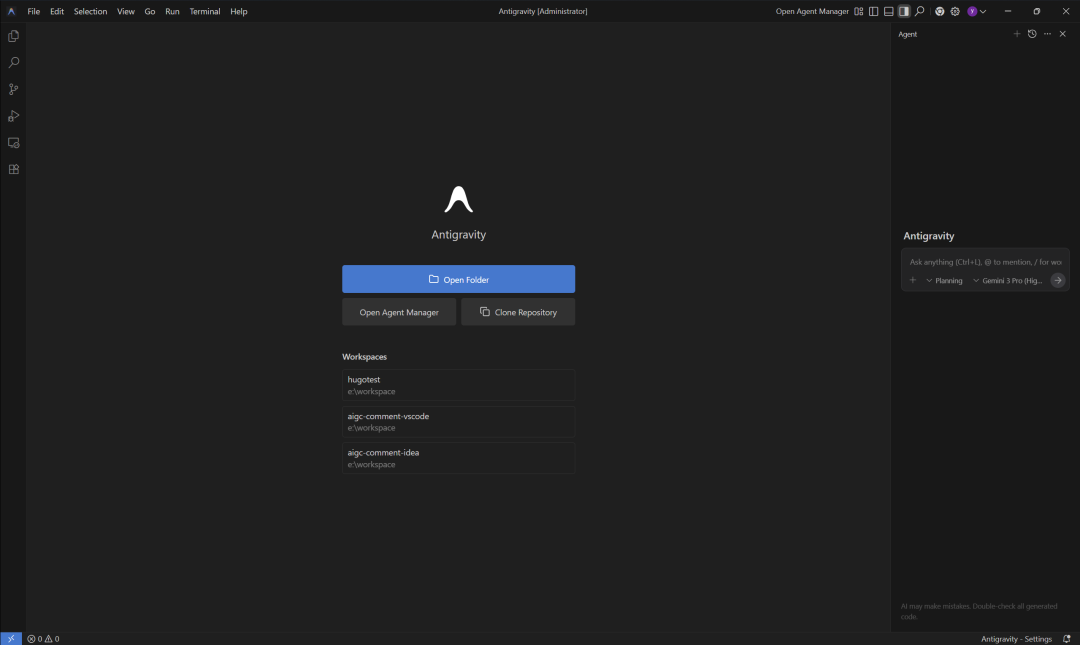This screenshot has height=645, width=1080.
Task: Open the browser Chrome icon in the title bar
Action: click(x=939, y=11)
